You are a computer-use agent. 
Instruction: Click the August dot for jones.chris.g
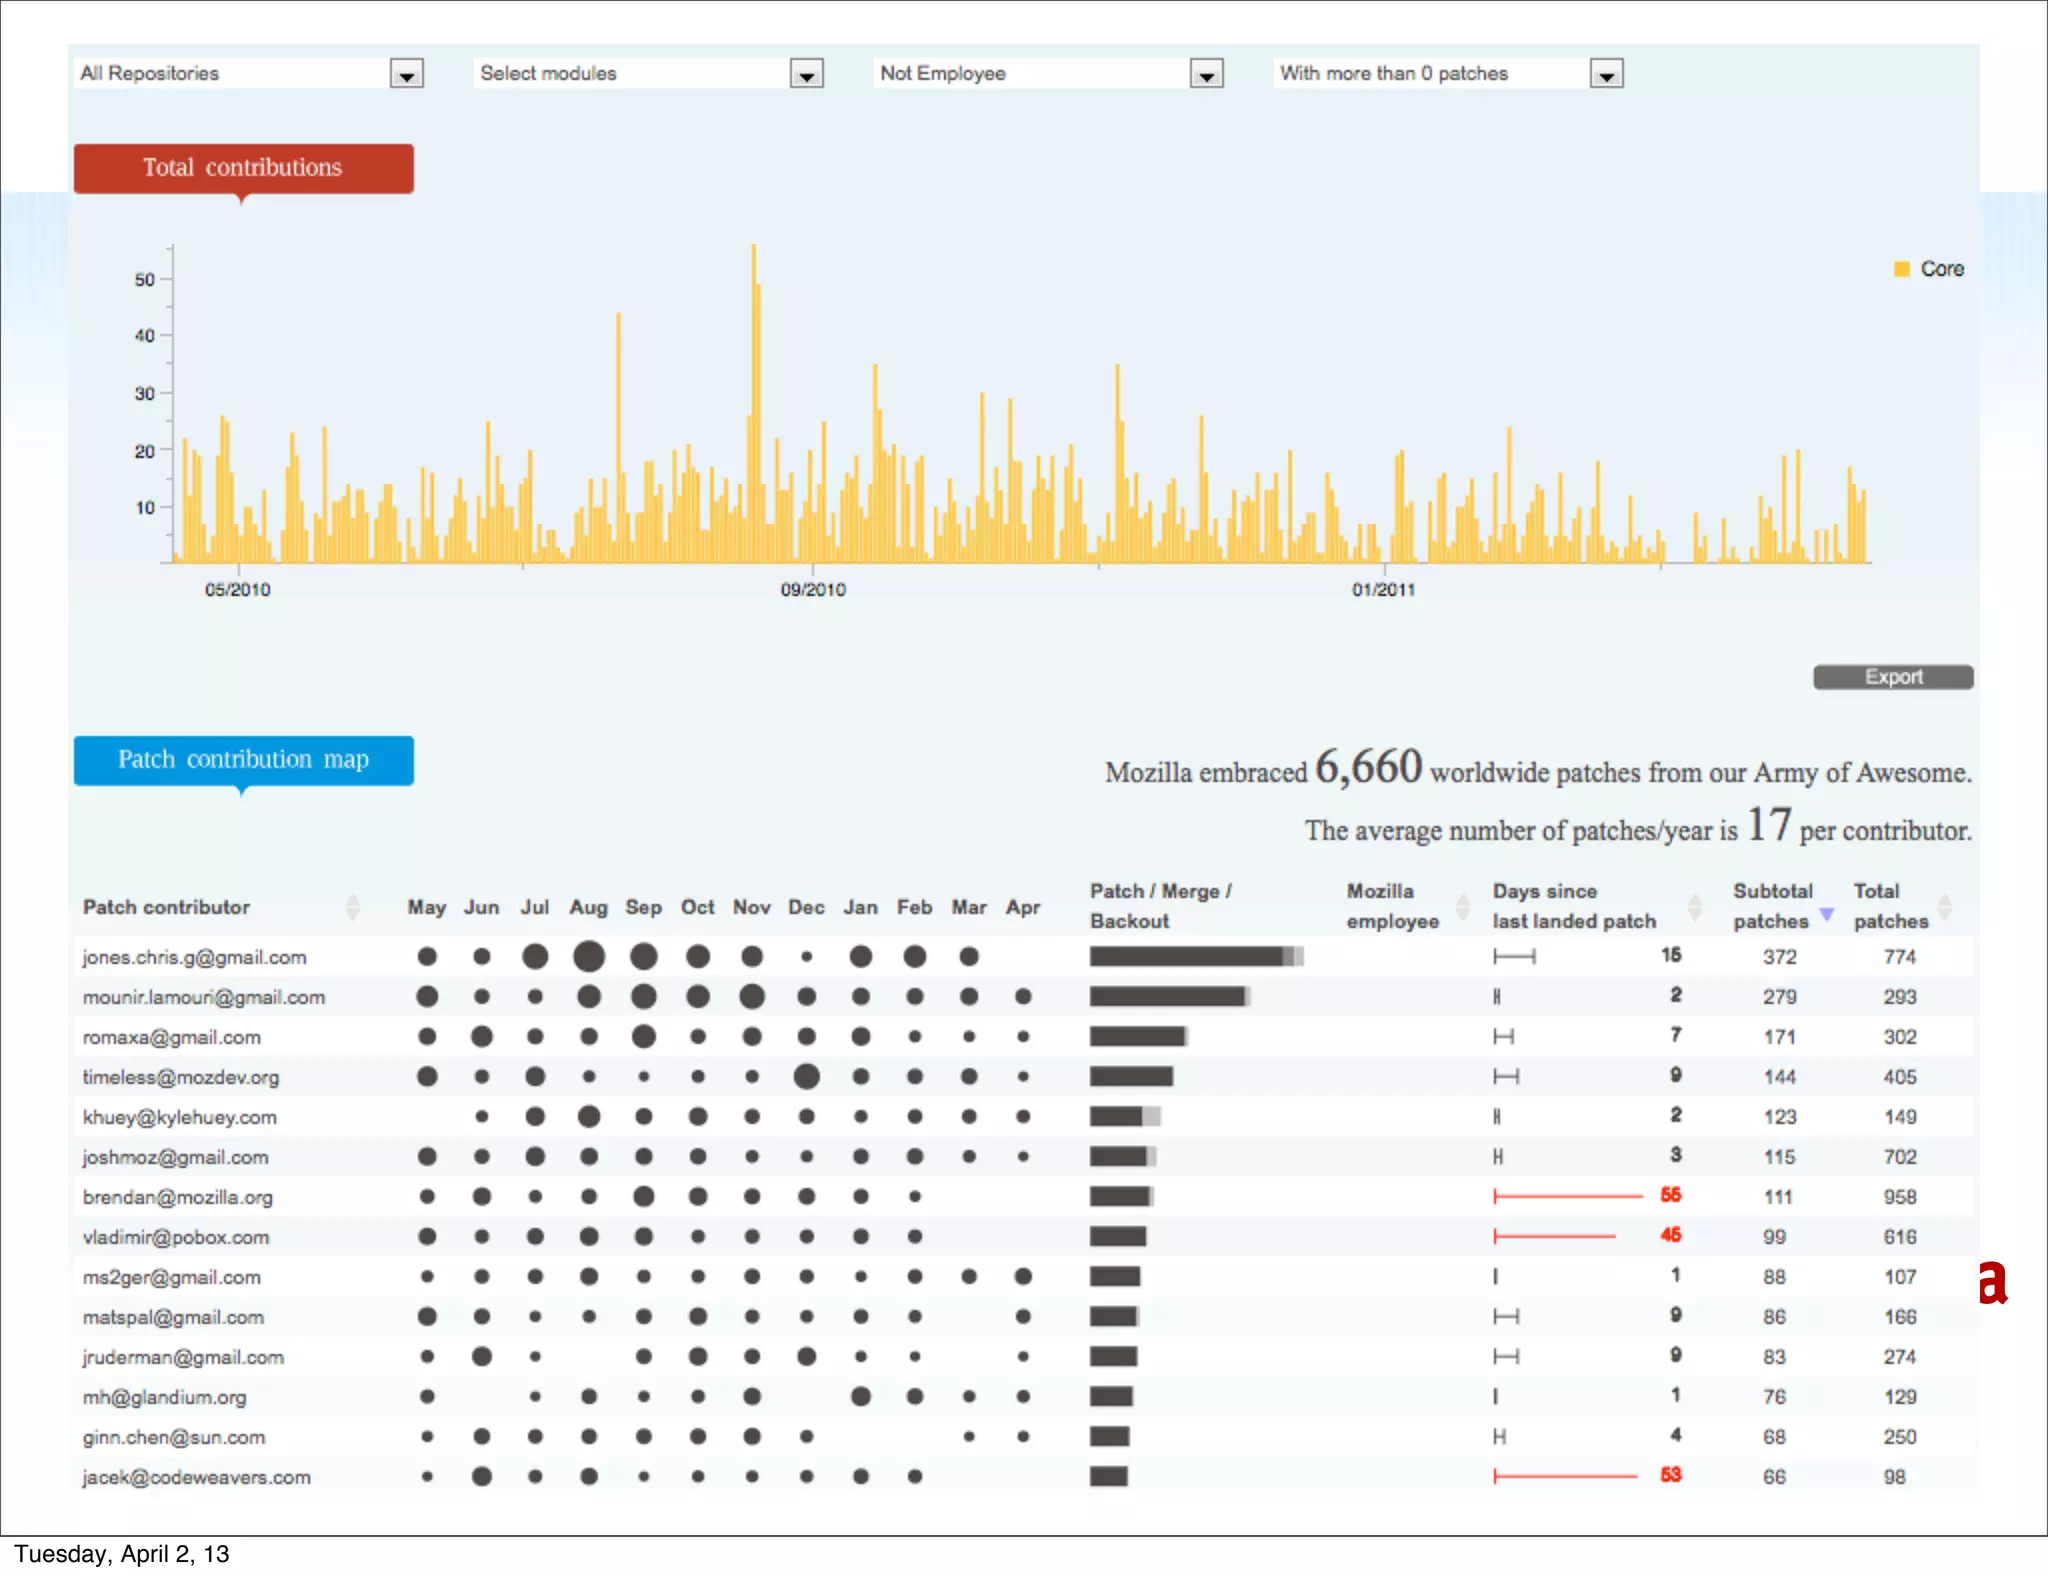coord(589,957)
